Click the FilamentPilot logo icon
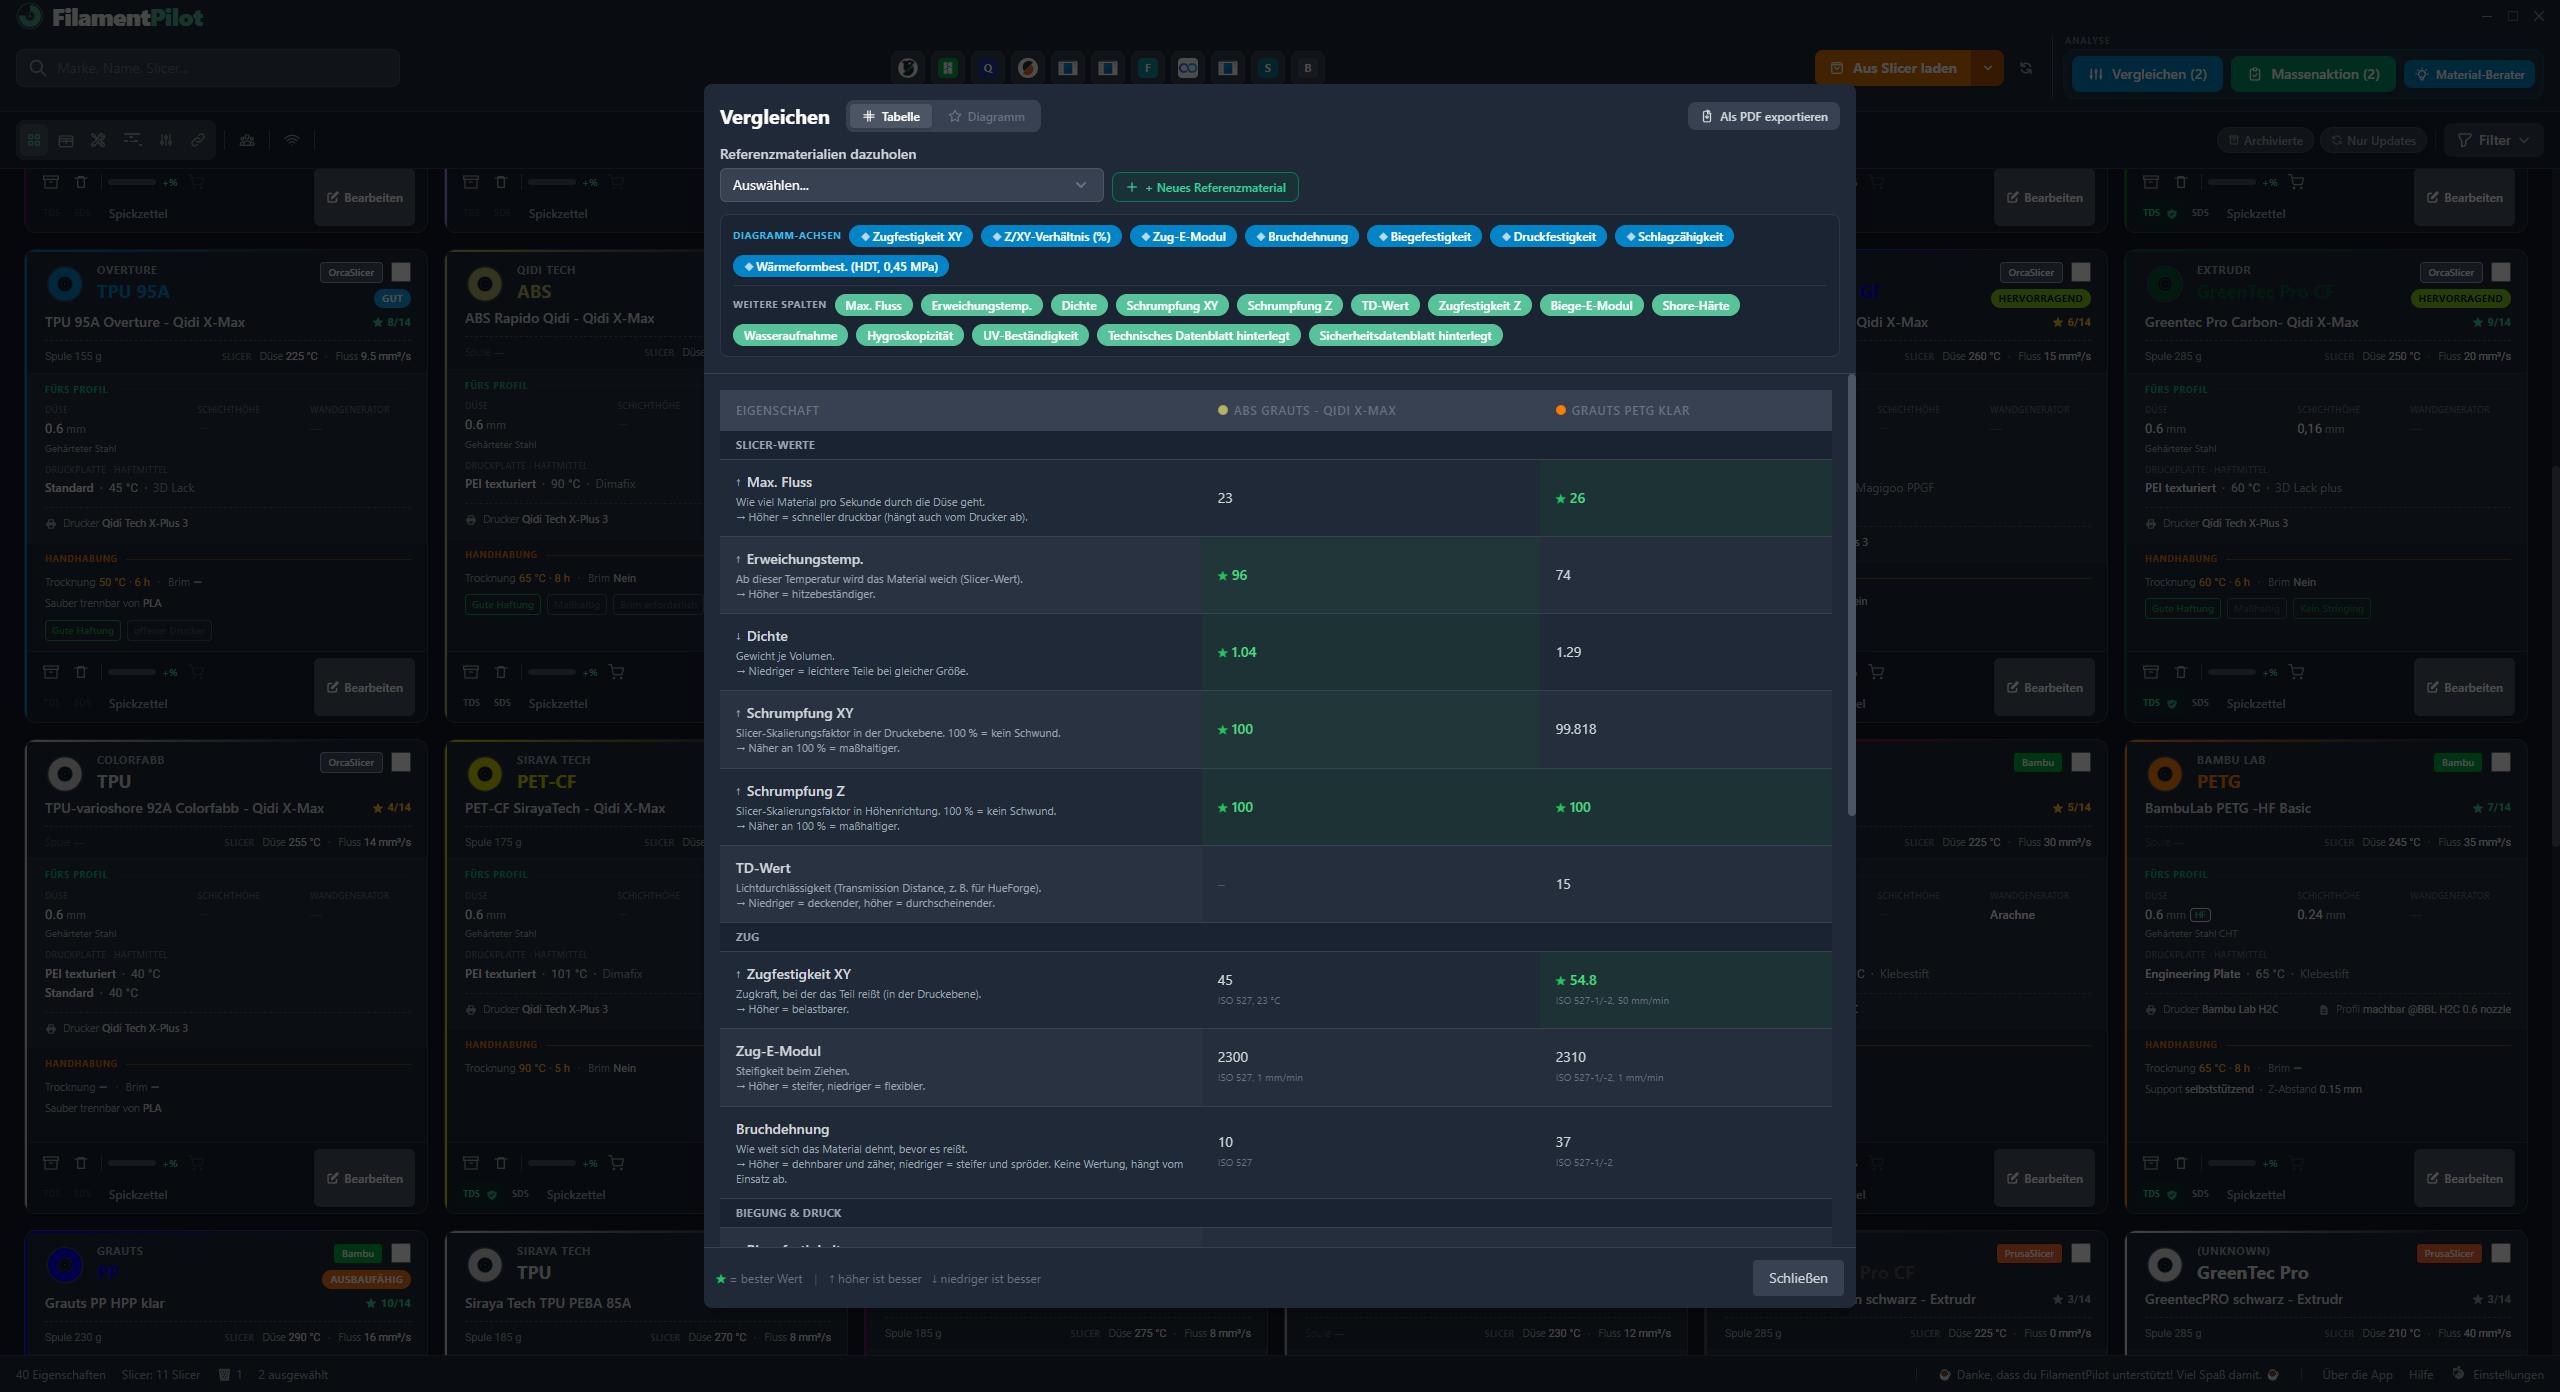 tap(30, 16)
